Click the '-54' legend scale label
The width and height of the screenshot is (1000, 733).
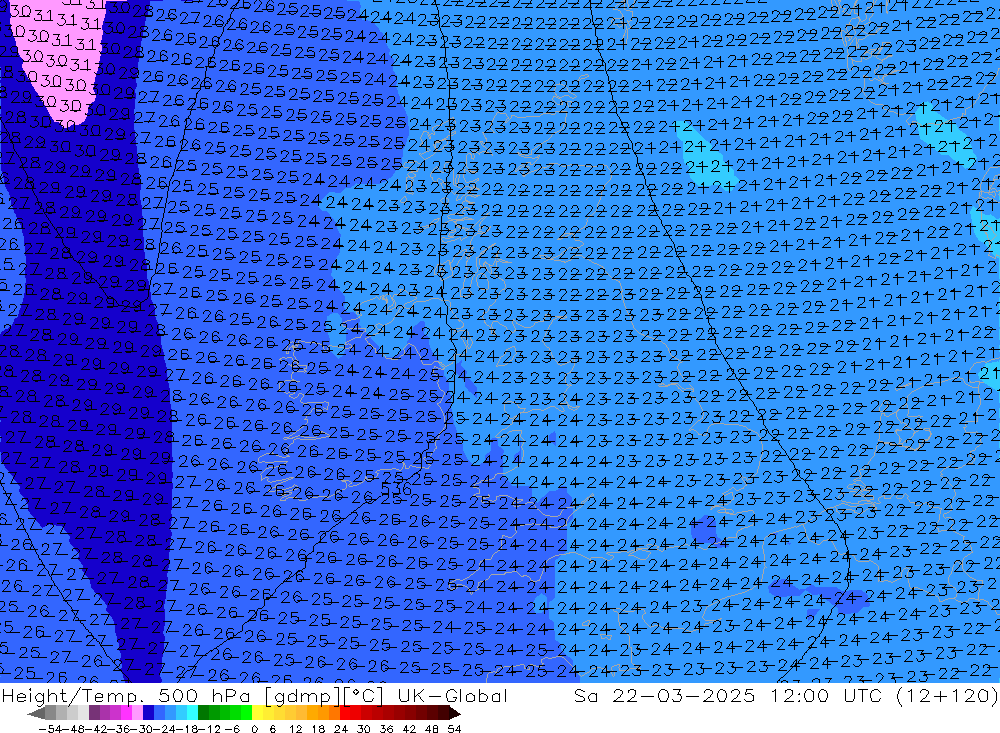coord(50,729)
